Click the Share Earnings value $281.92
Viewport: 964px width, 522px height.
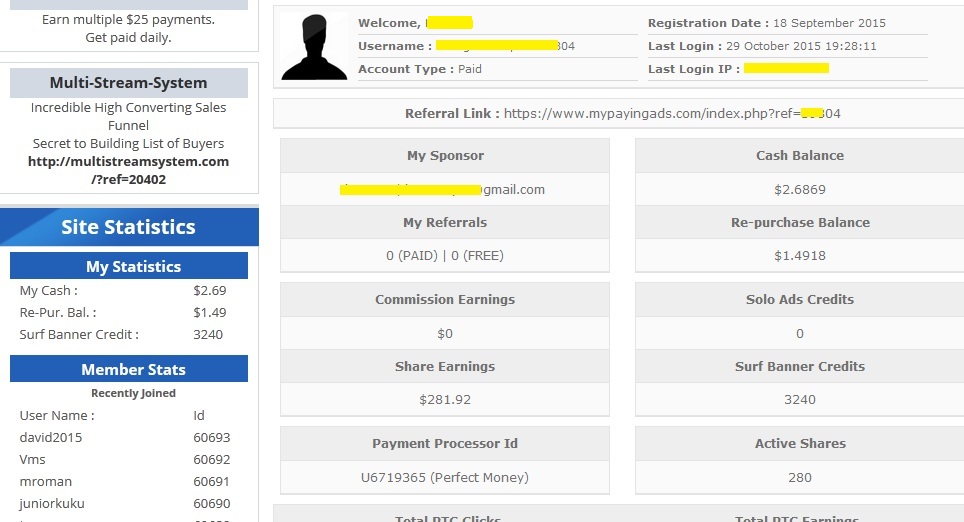point(445,400)
